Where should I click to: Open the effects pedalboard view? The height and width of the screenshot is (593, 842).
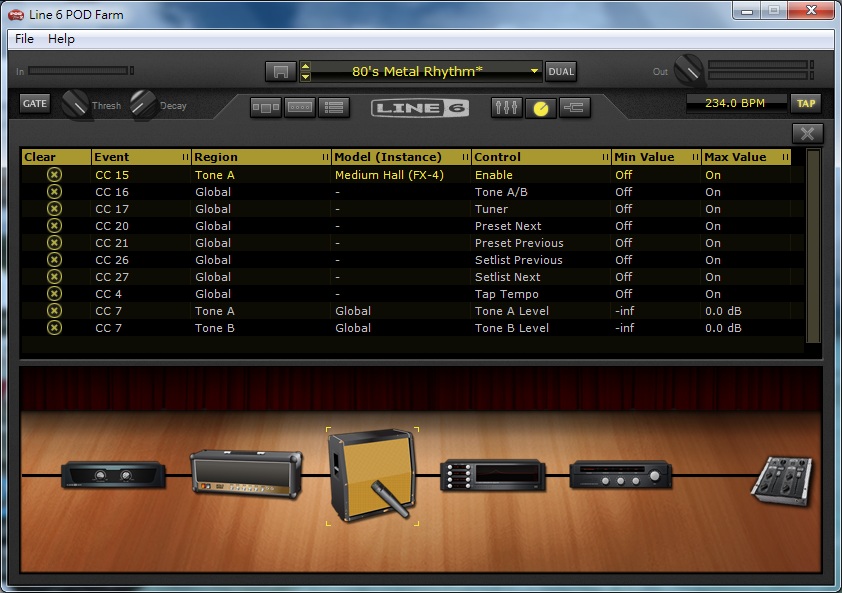tap(300, 107)
